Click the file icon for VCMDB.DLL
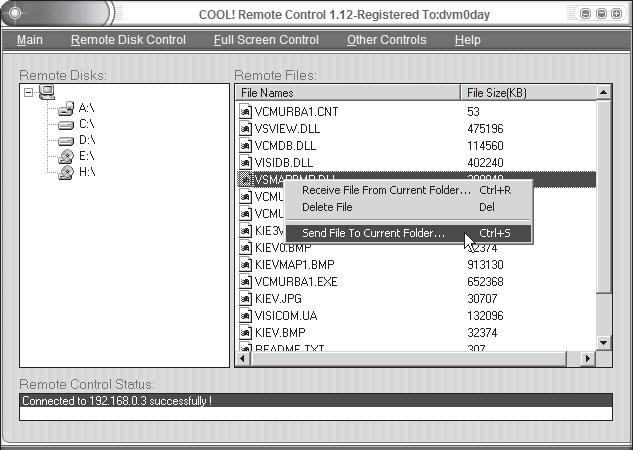 (x=245, y=145)
